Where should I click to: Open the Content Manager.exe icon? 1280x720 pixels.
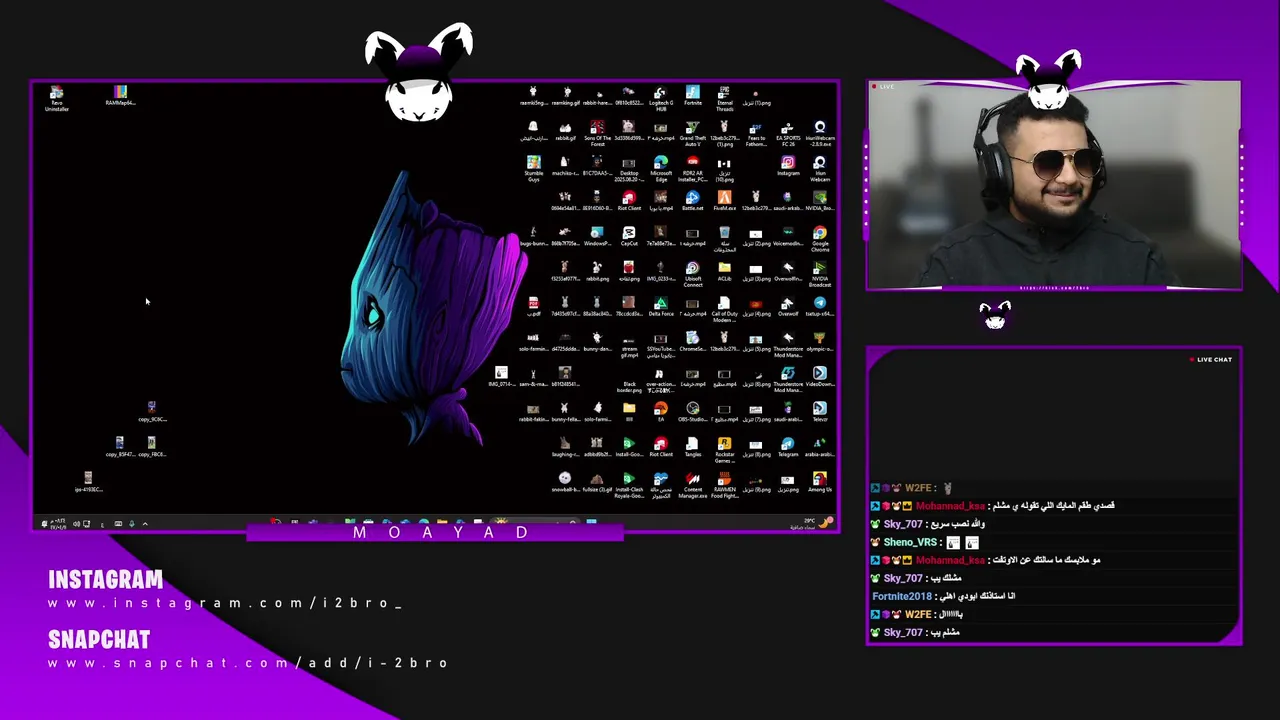(x=692, y=484)
